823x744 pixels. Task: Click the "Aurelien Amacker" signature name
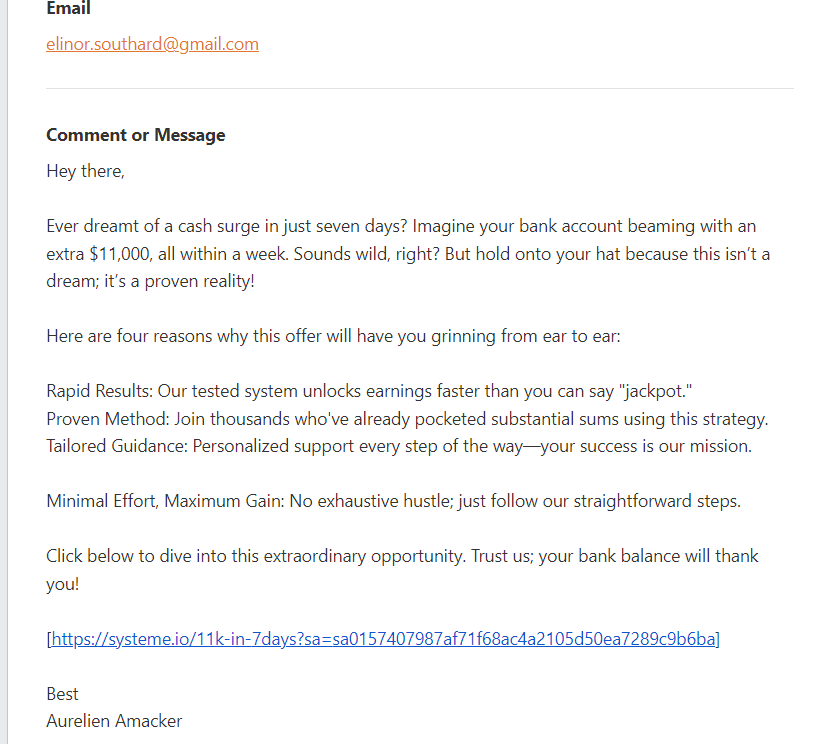point(114,721)
